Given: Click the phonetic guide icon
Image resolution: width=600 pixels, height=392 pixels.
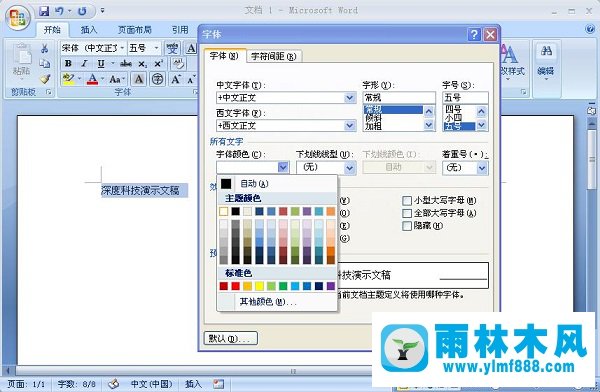Looking at the screenshot, I should pyautogui.click(x=172, y=48).
